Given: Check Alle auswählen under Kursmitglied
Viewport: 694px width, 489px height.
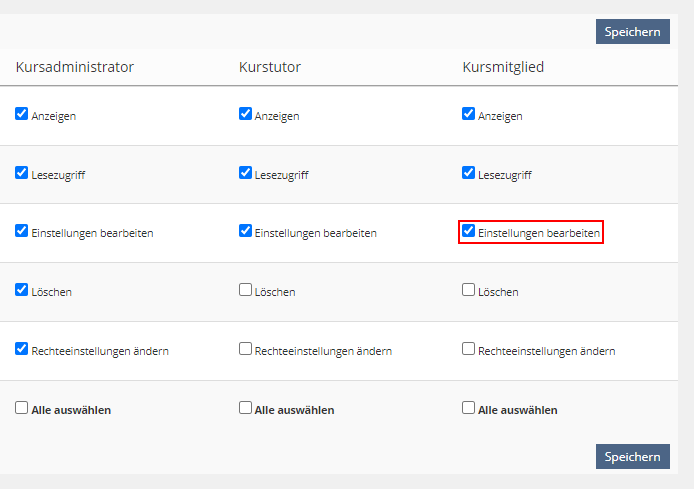Looking at the screenshot, I should coord(468,408).
